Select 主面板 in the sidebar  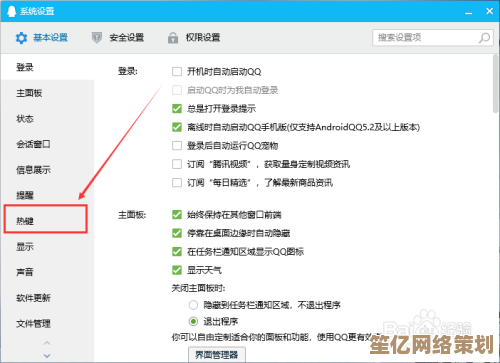pyautogui.click(x=47, y=93)
